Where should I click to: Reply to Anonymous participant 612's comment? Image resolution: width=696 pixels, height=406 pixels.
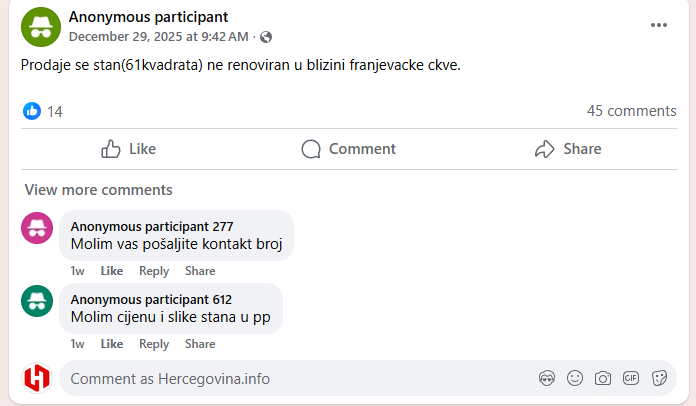[154, 344]
